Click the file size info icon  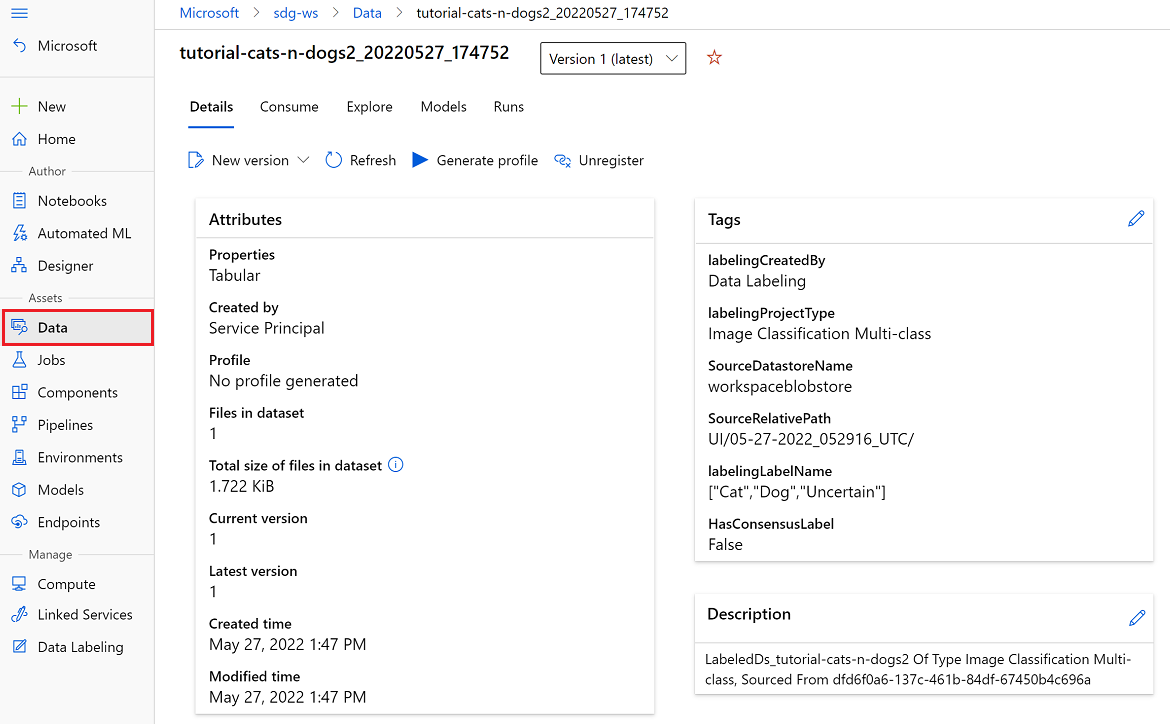[395, 465]
